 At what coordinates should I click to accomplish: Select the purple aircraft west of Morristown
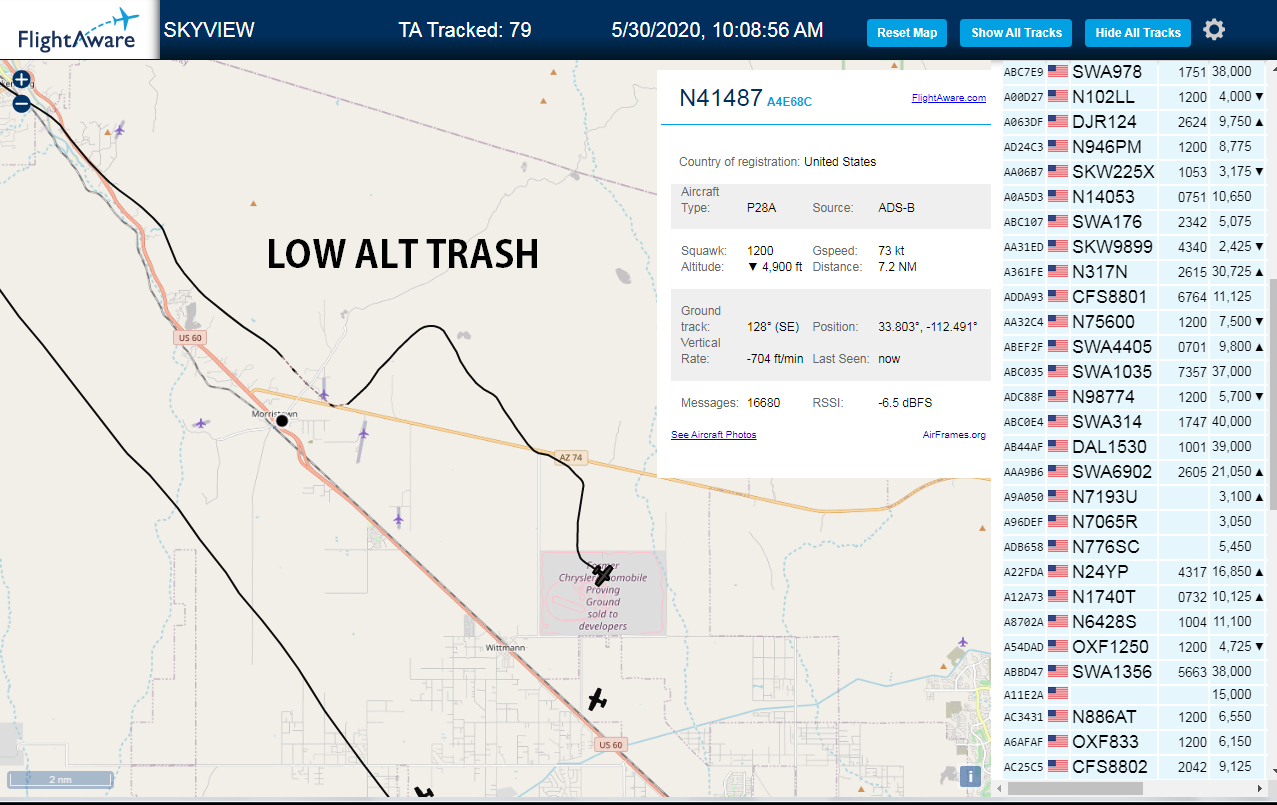[x=202, y=424]
